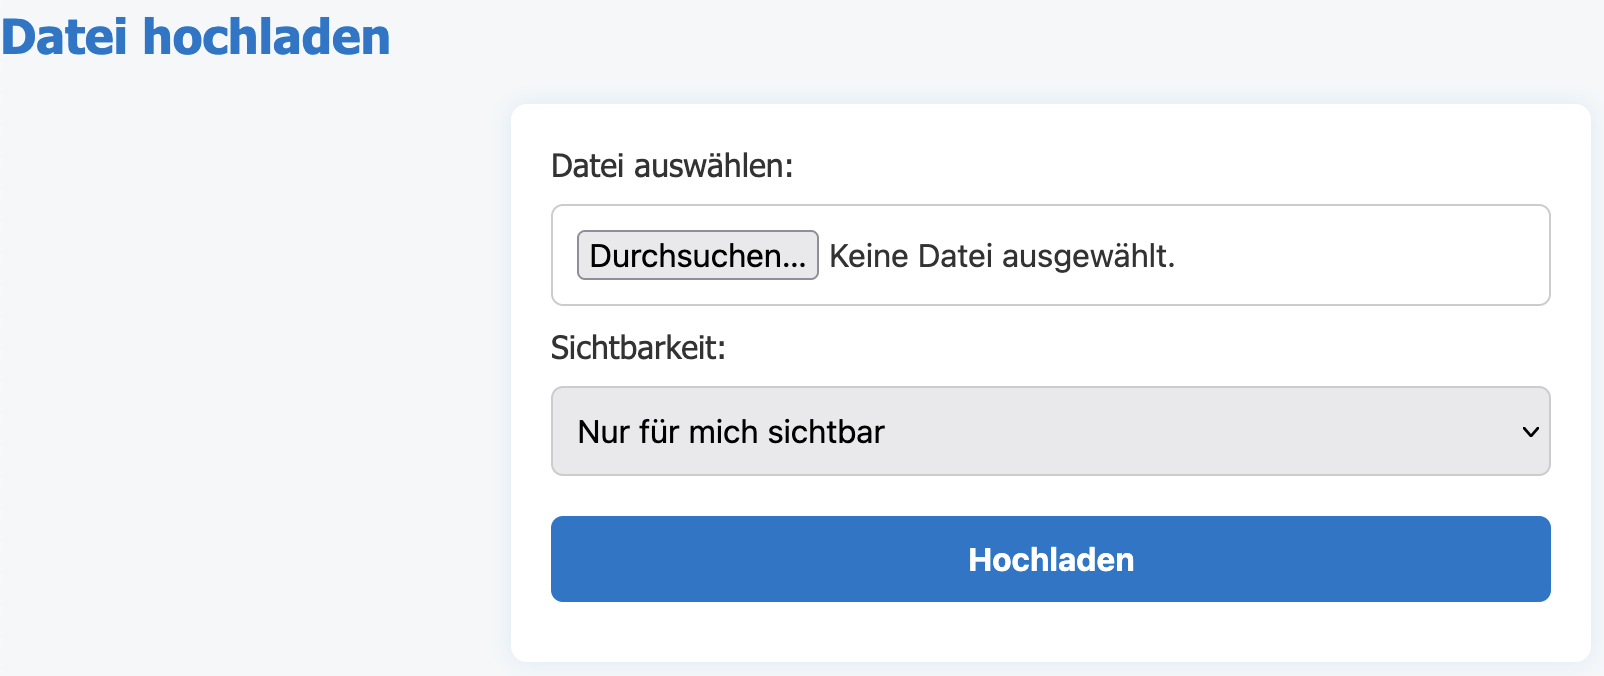
Task: Click the word 'ausgewählt.' in file status
Action: coord(1088,256)
